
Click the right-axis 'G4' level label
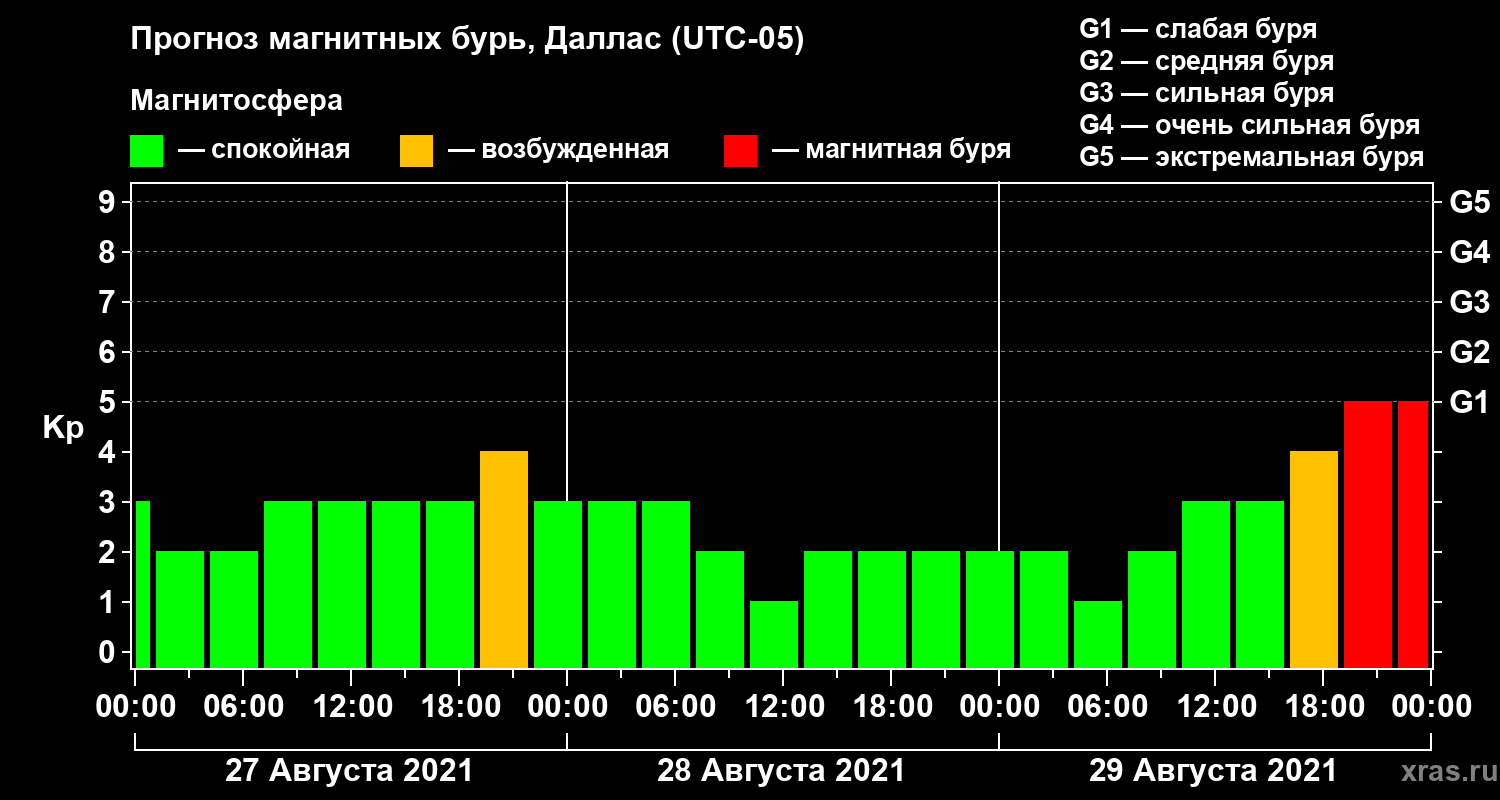pyautogui.click(x=1469, y=252)
